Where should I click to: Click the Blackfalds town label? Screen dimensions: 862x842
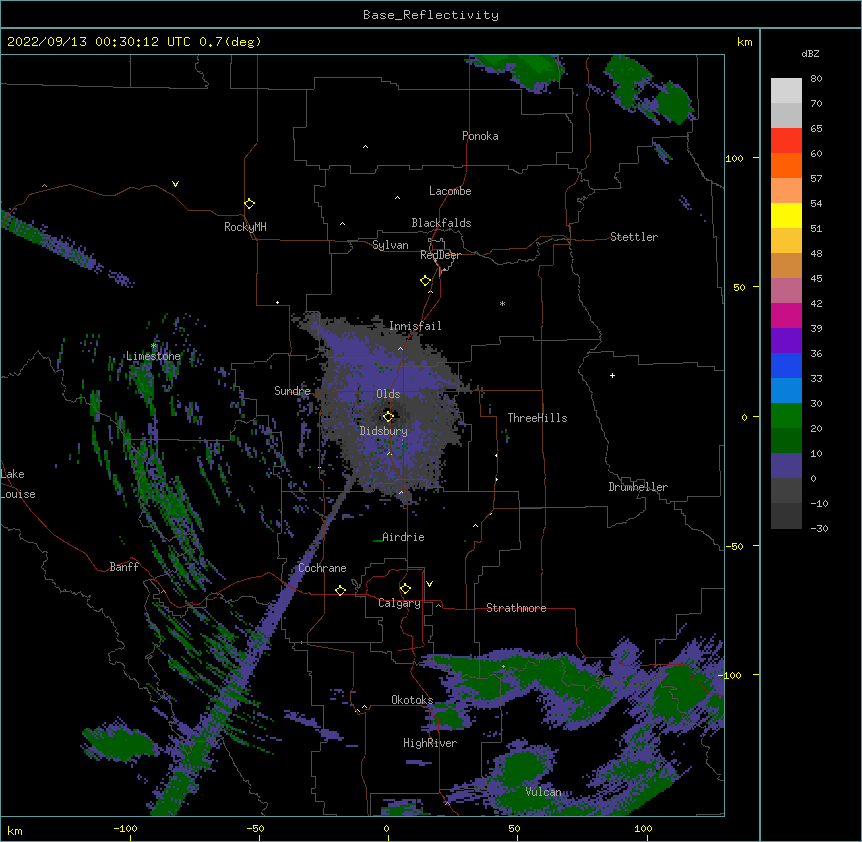coord(441,223)
